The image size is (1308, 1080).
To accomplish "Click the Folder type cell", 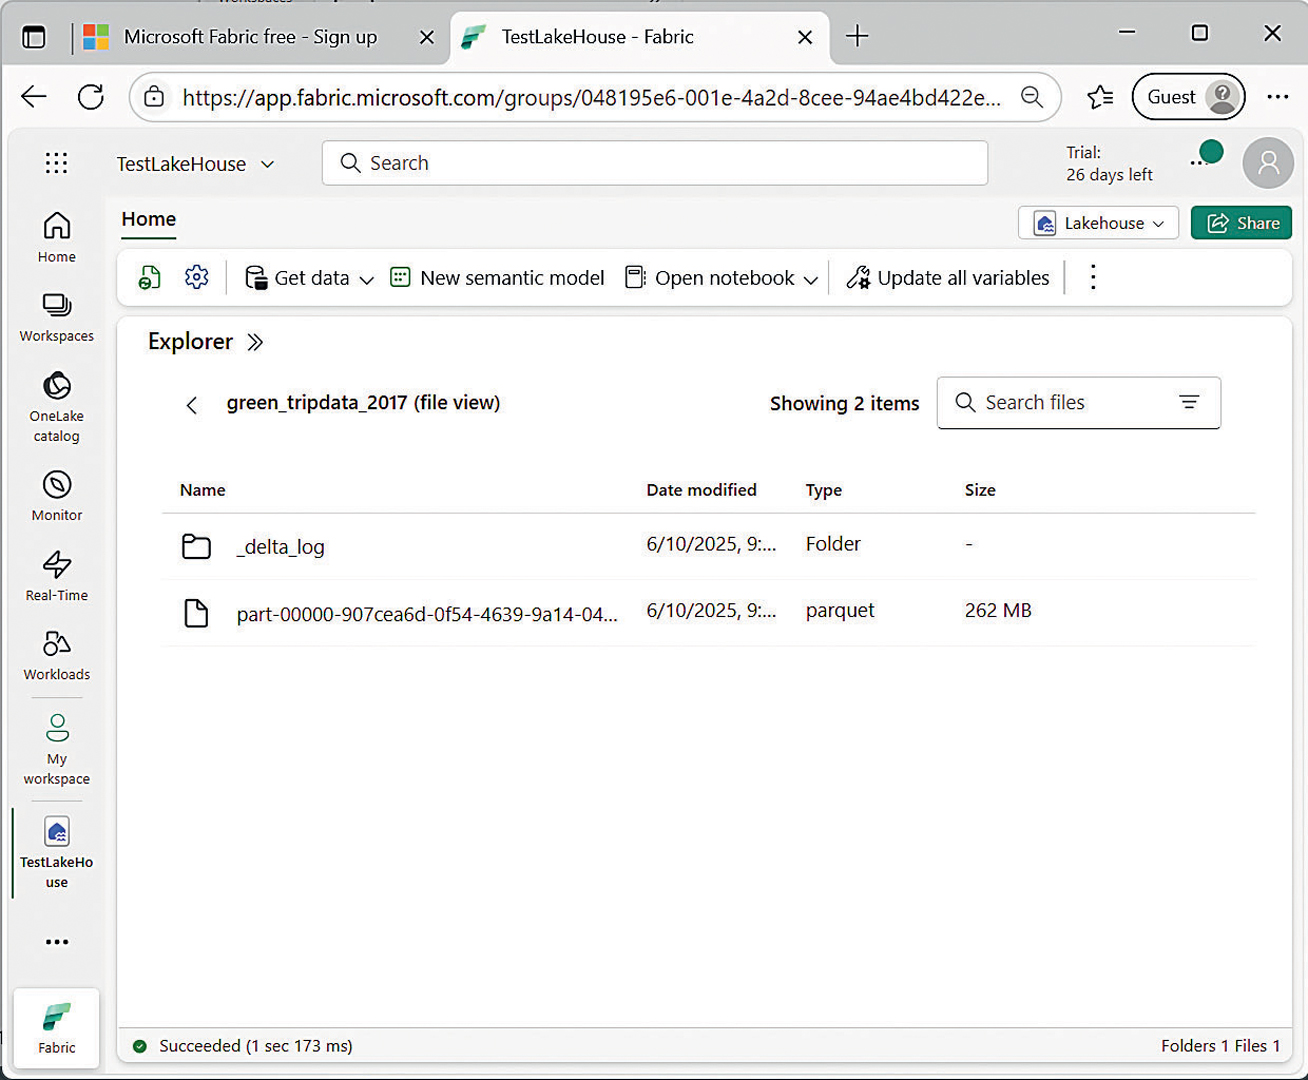I will click(x=833, y=544).
